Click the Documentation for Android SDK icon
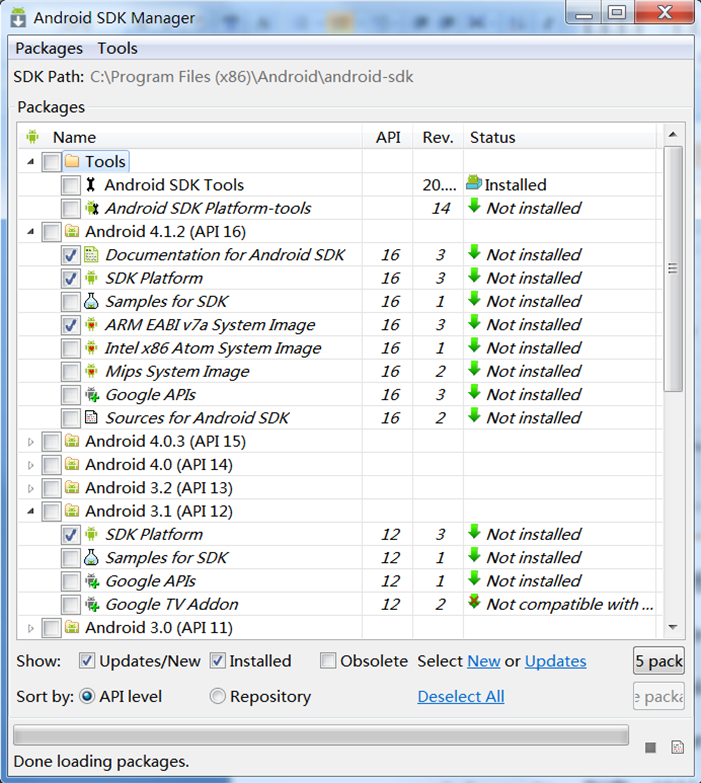Image resolution: width=701 pixels, height=783 pixels. [x=91, y=255]
